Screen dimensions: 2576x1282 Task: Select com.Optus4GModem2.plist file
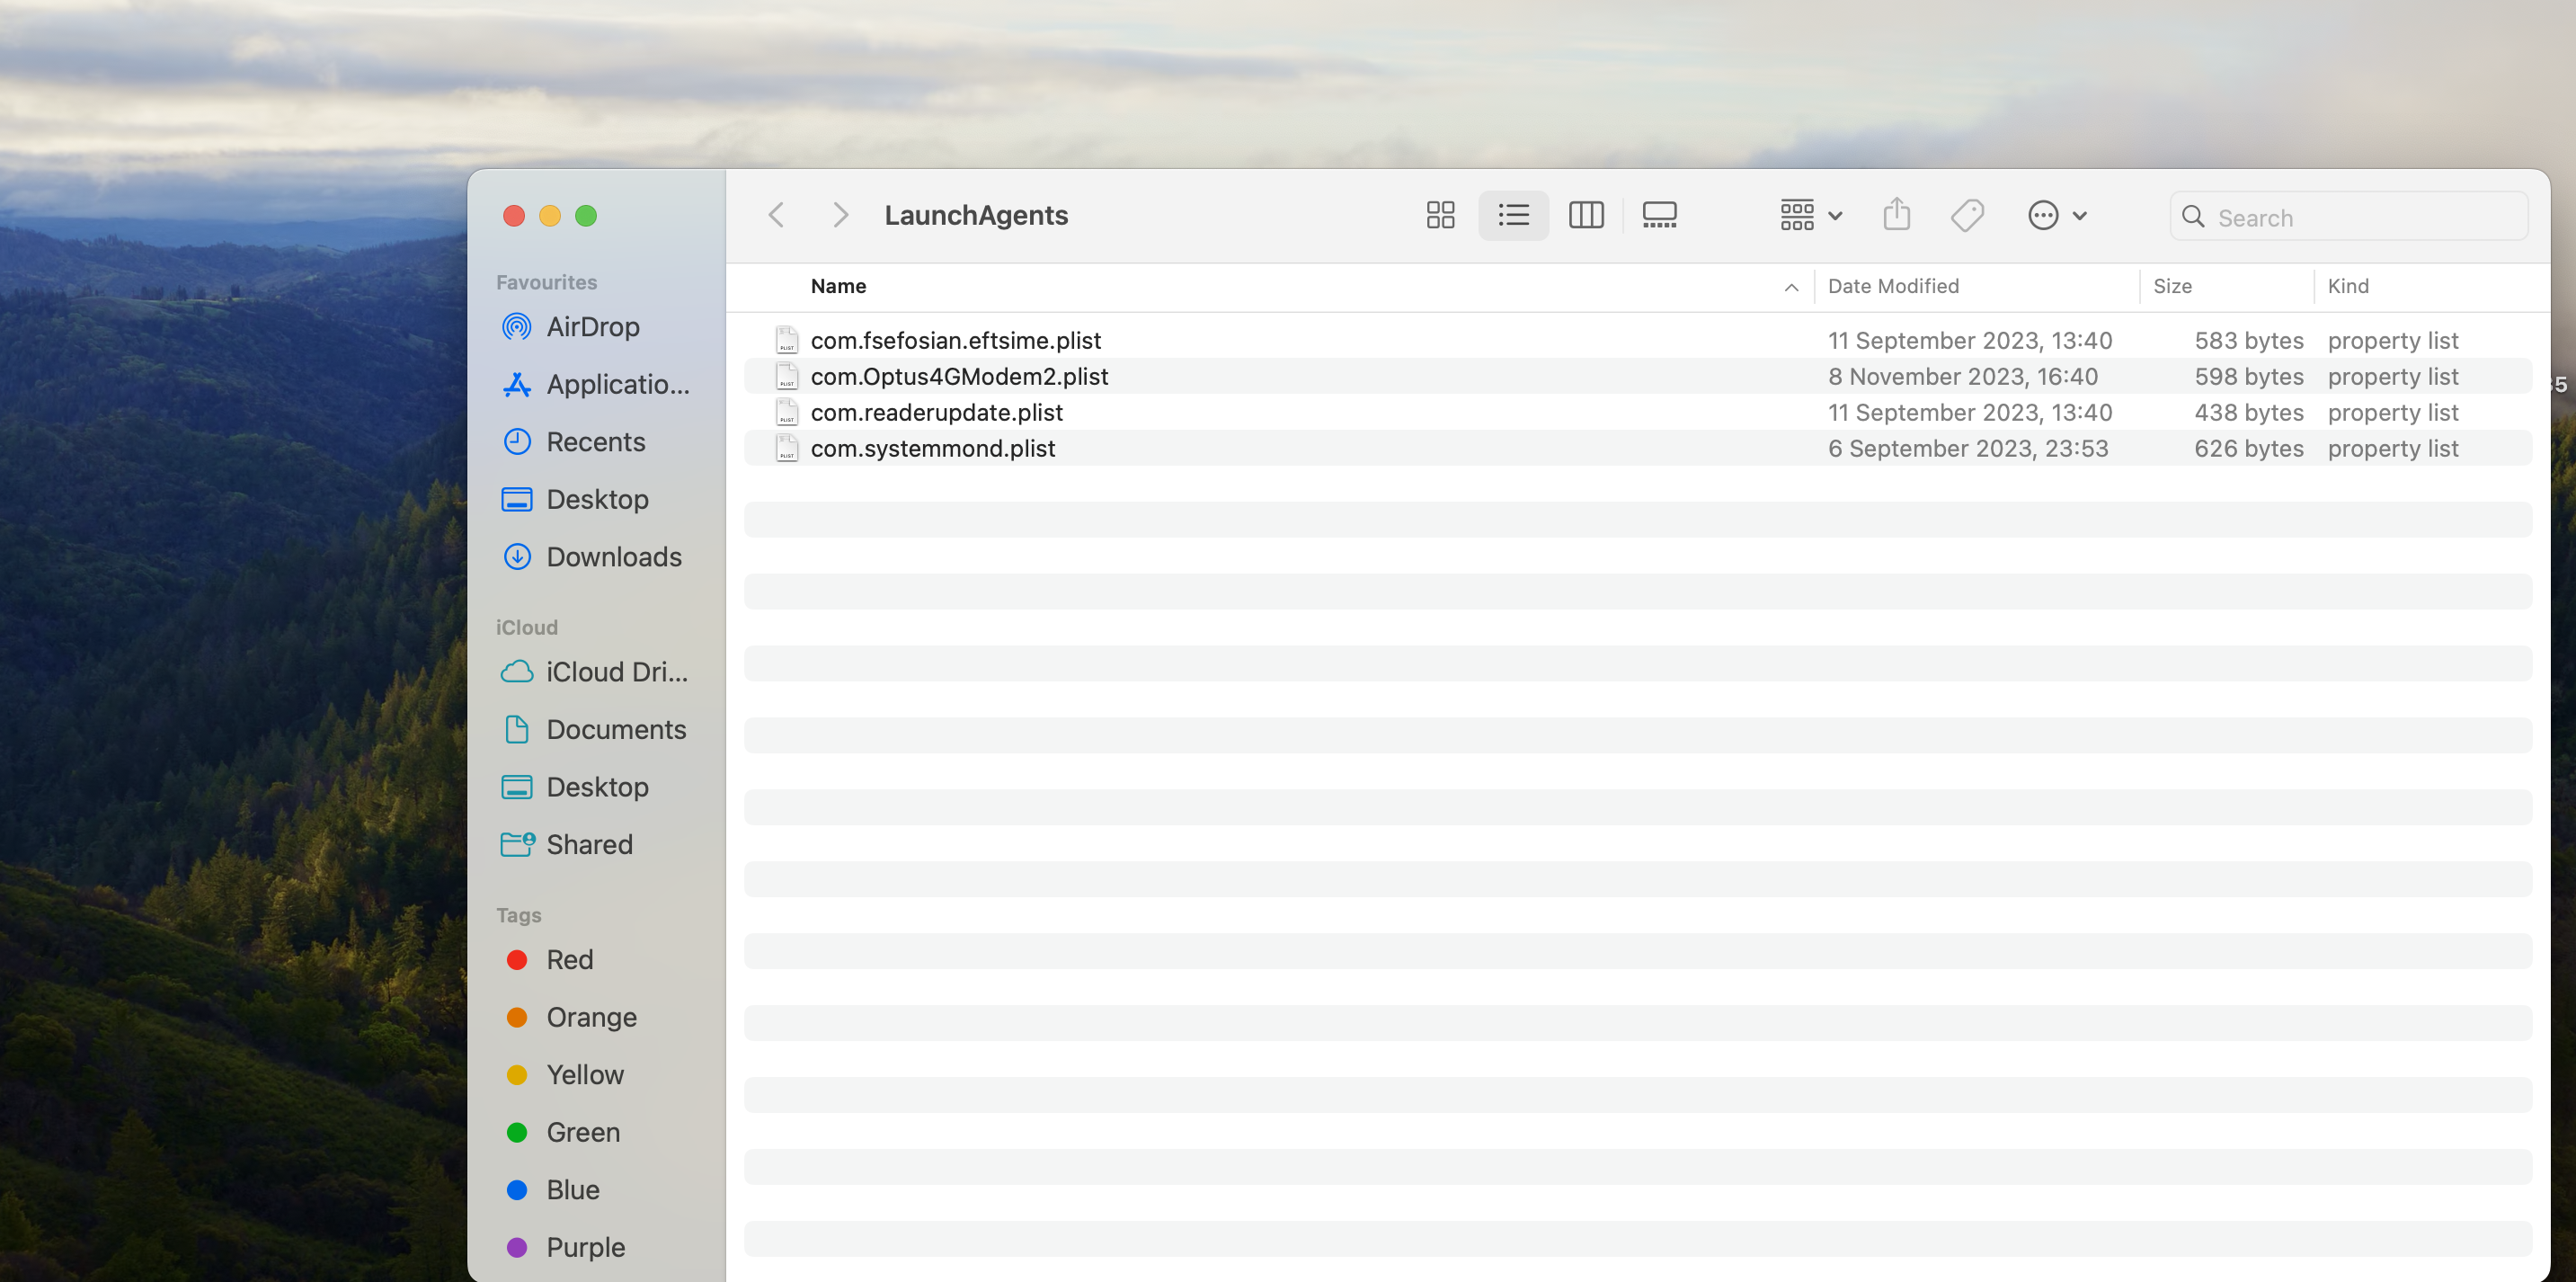[959, 377]
